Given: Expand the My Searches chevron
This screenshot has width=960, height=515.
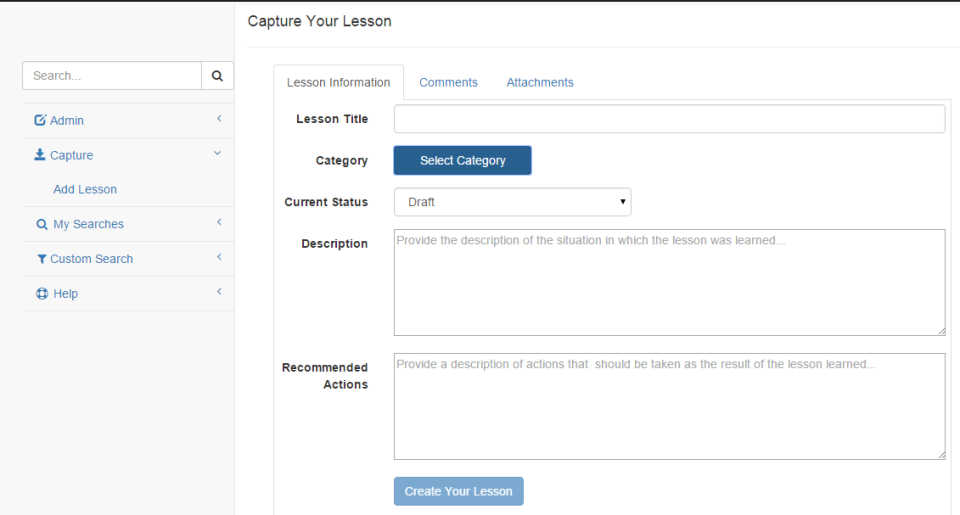Looking at the screenshot, I should [x=218, y=223].
